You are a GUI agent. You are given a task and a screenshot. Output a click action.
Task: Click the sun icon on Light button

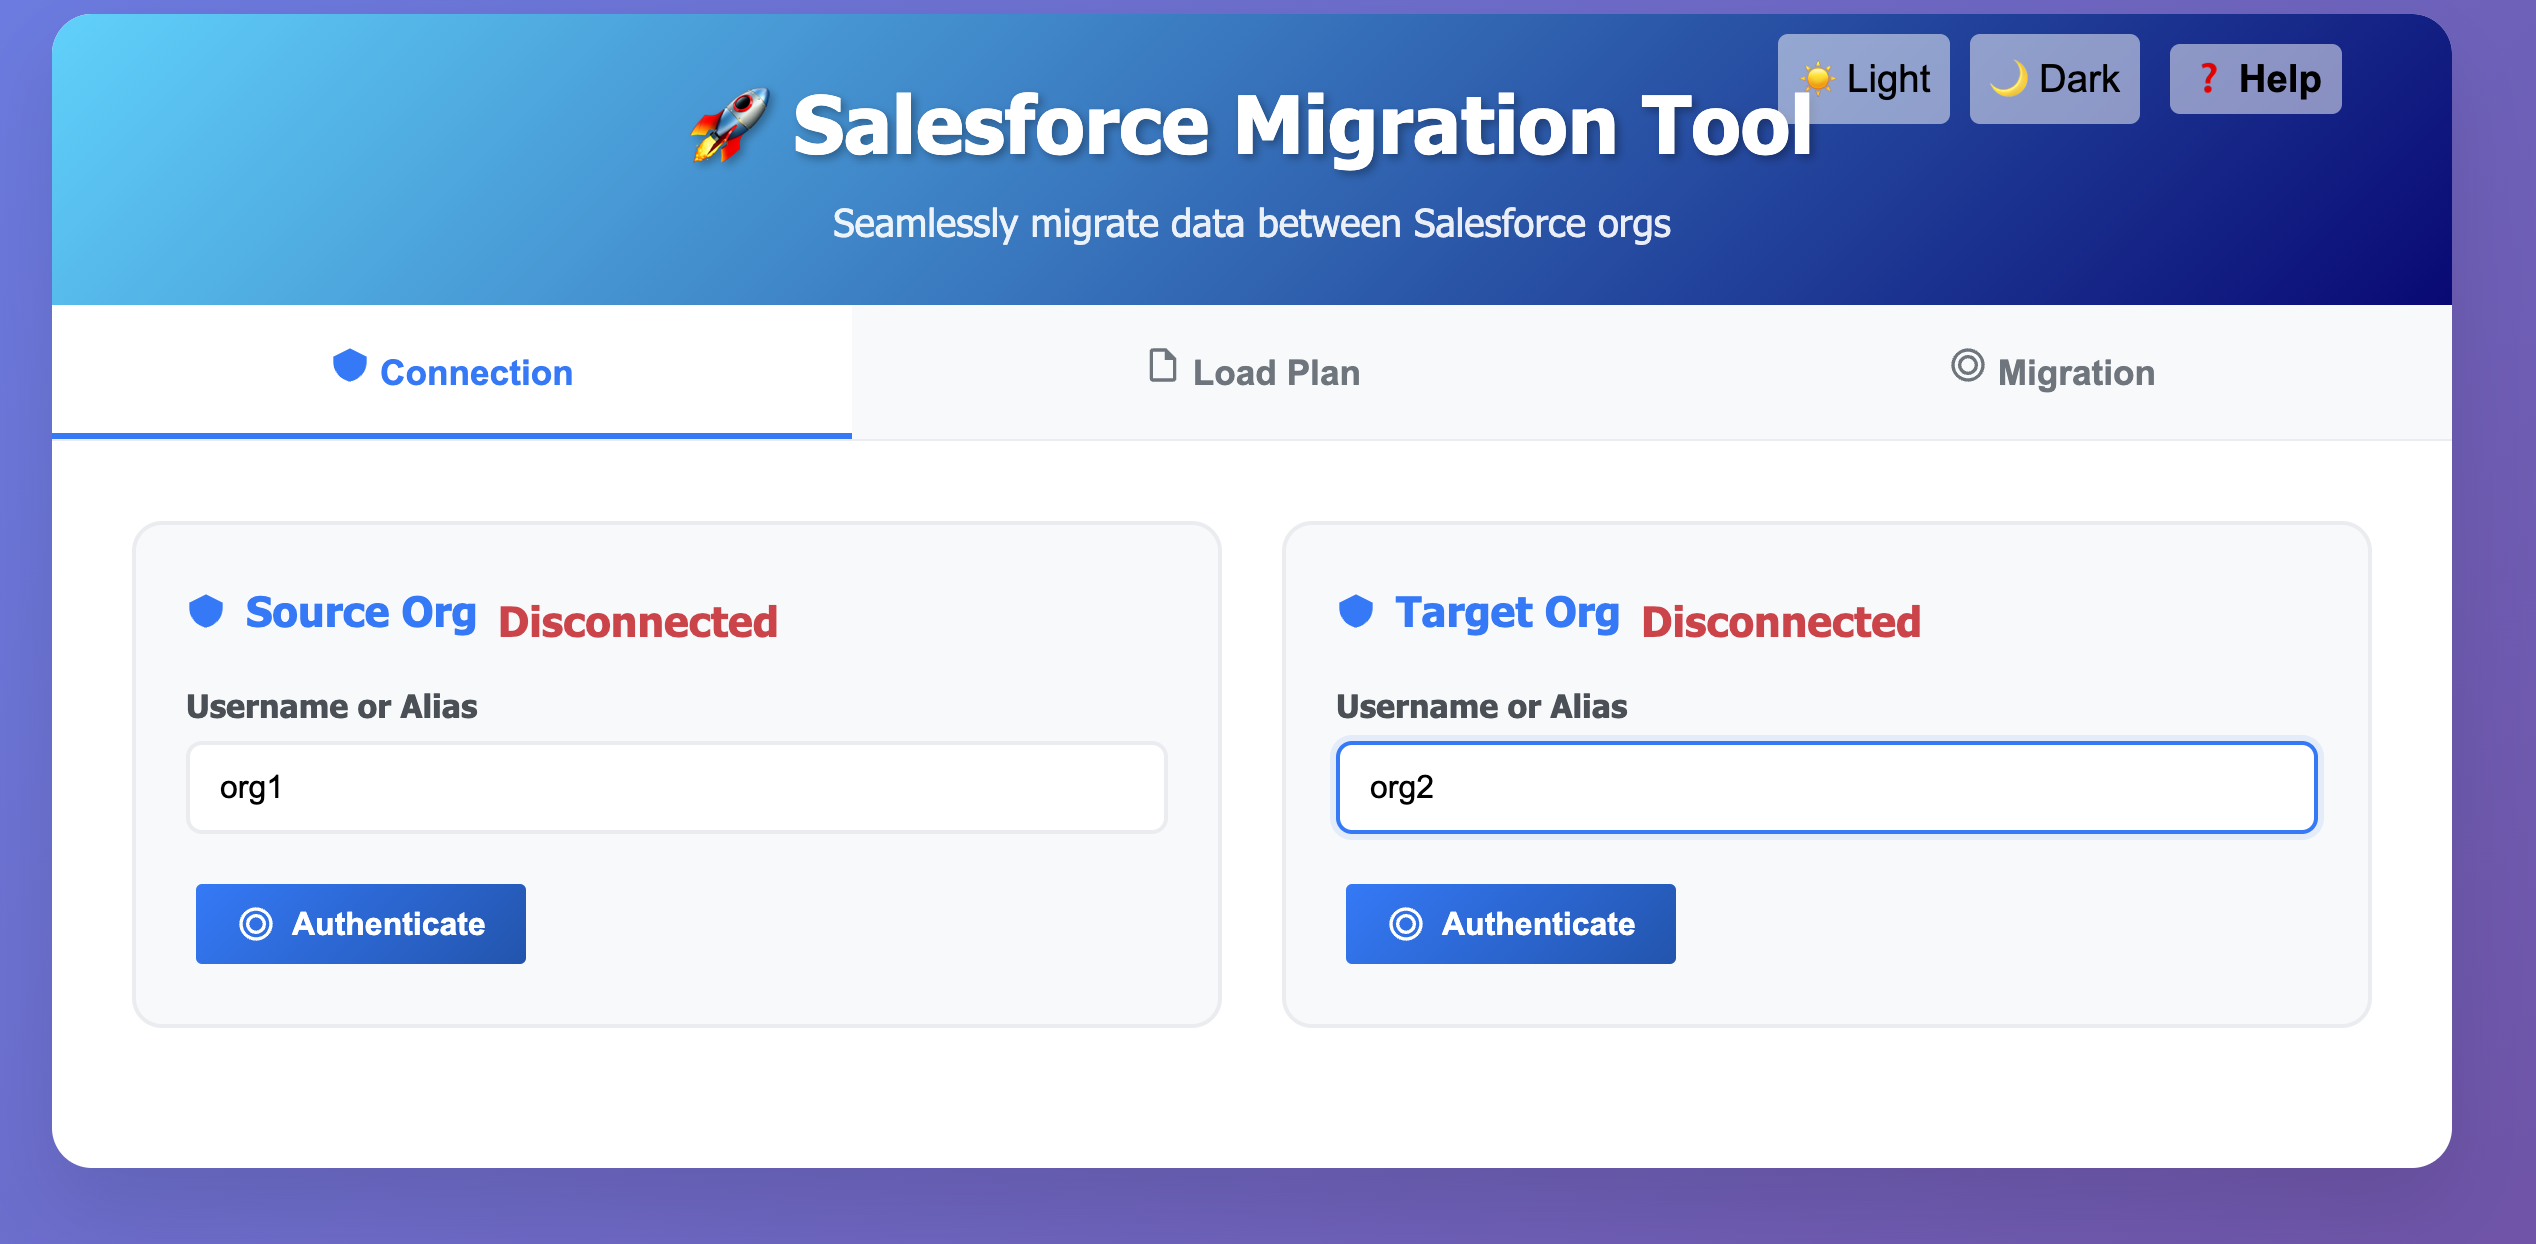pos(1817,79)
